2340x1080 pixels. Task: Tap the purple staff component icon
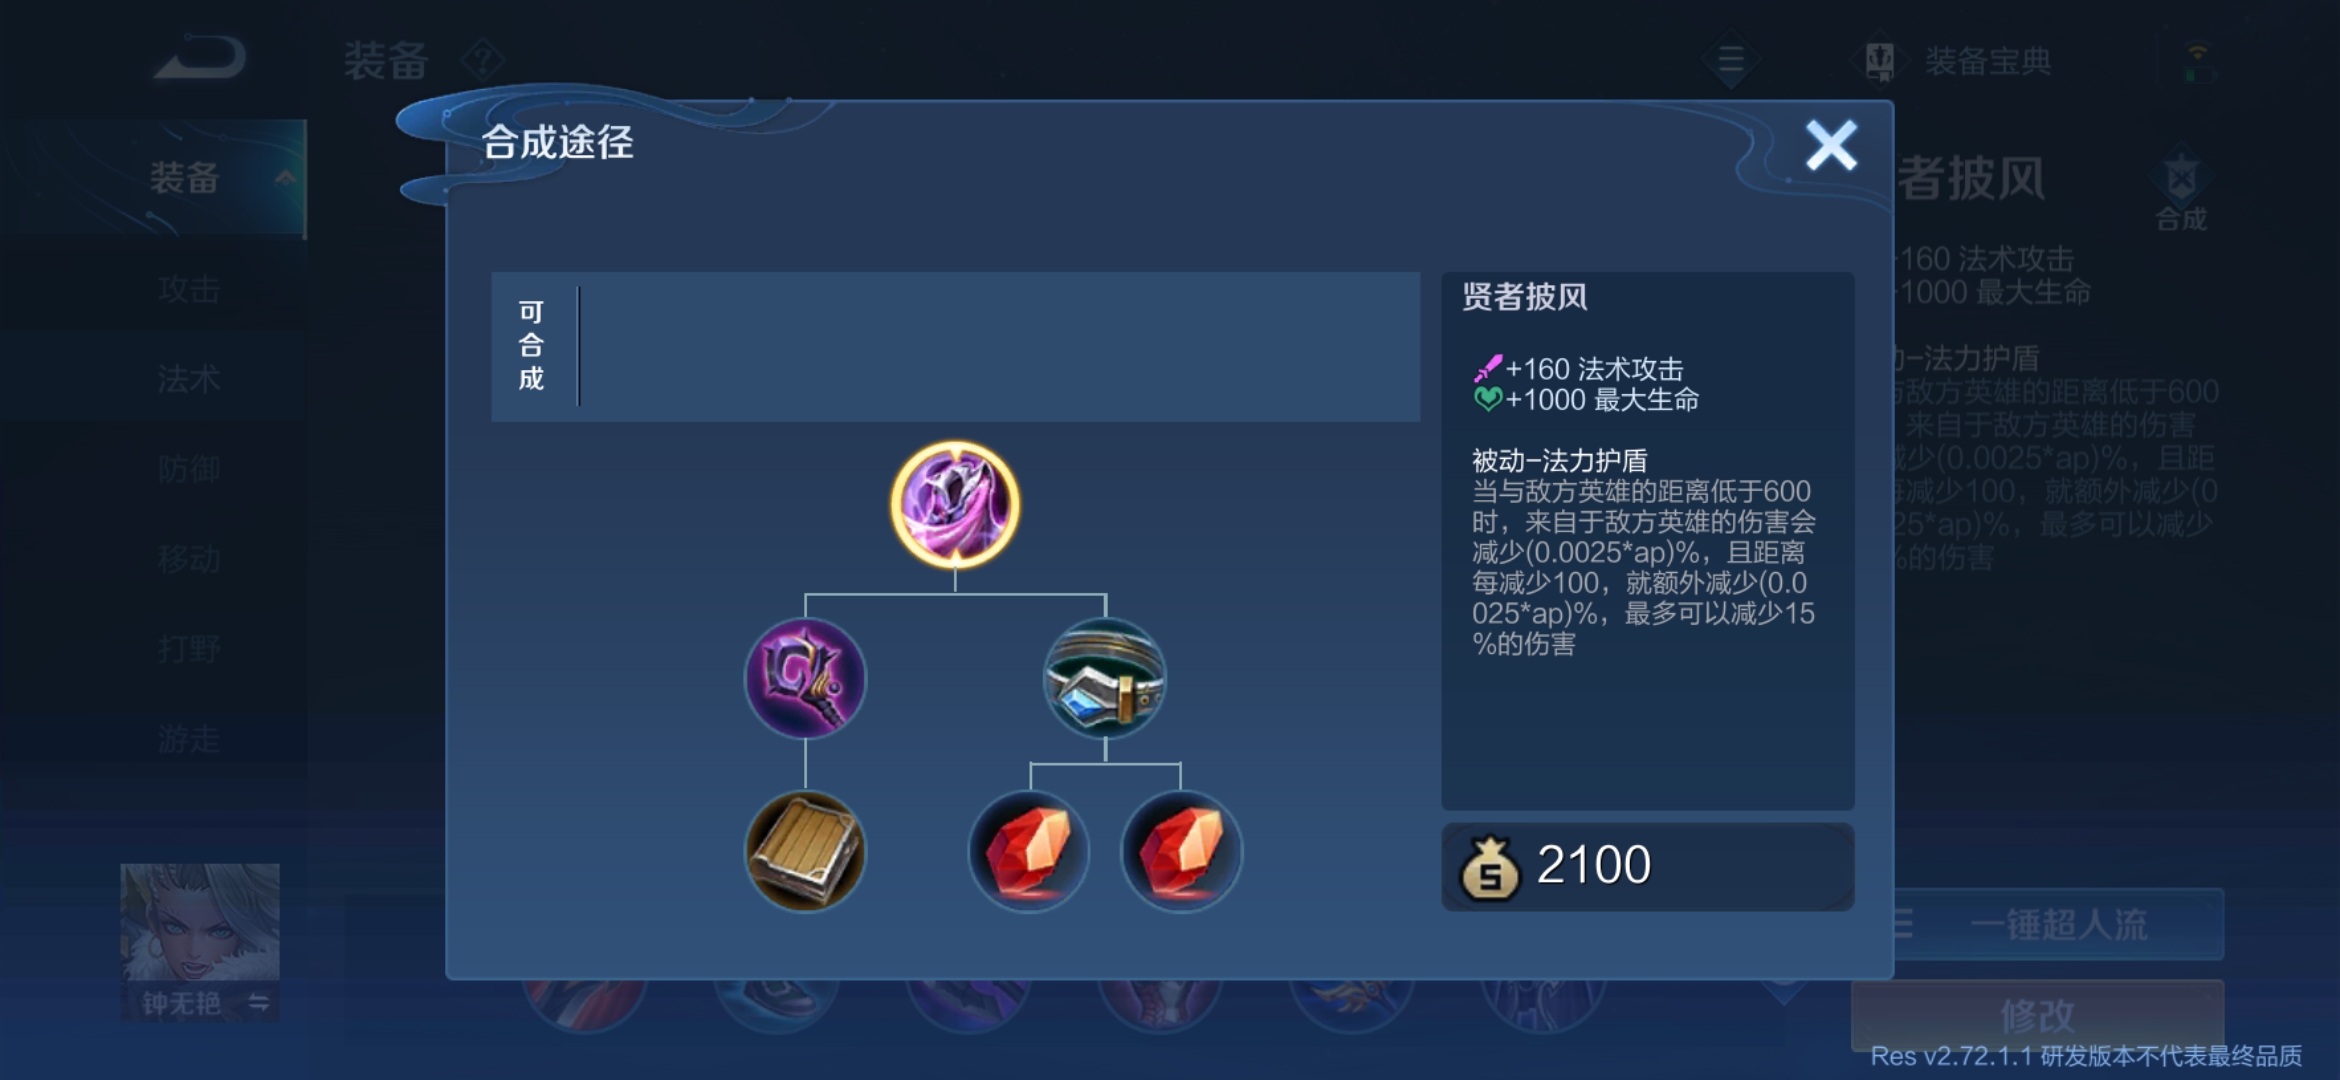point(805,678)
